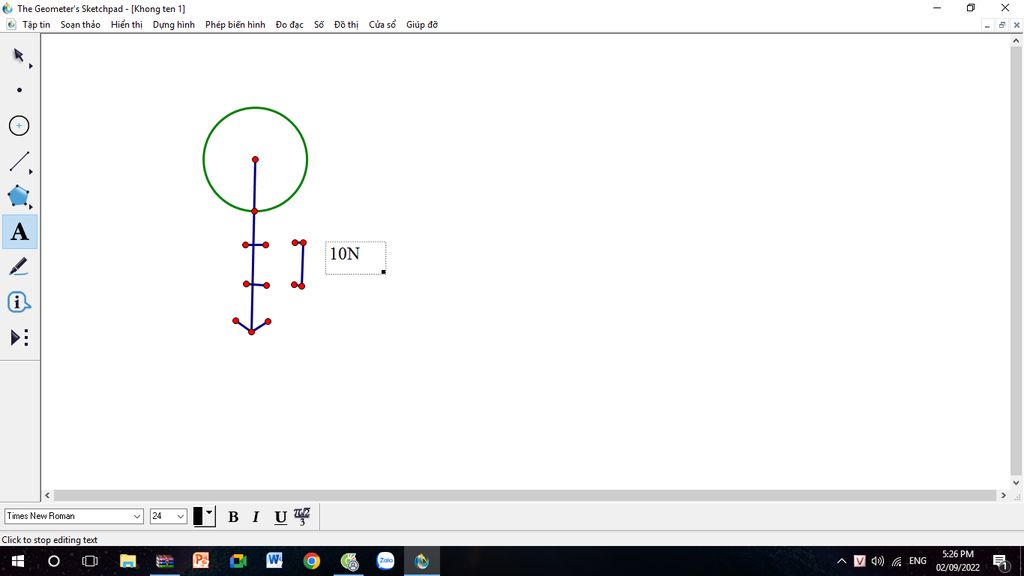Click the Unikey V tray icon
Image resolution: width=1024 pixels, height=576 pixels.
click(859, 561)
